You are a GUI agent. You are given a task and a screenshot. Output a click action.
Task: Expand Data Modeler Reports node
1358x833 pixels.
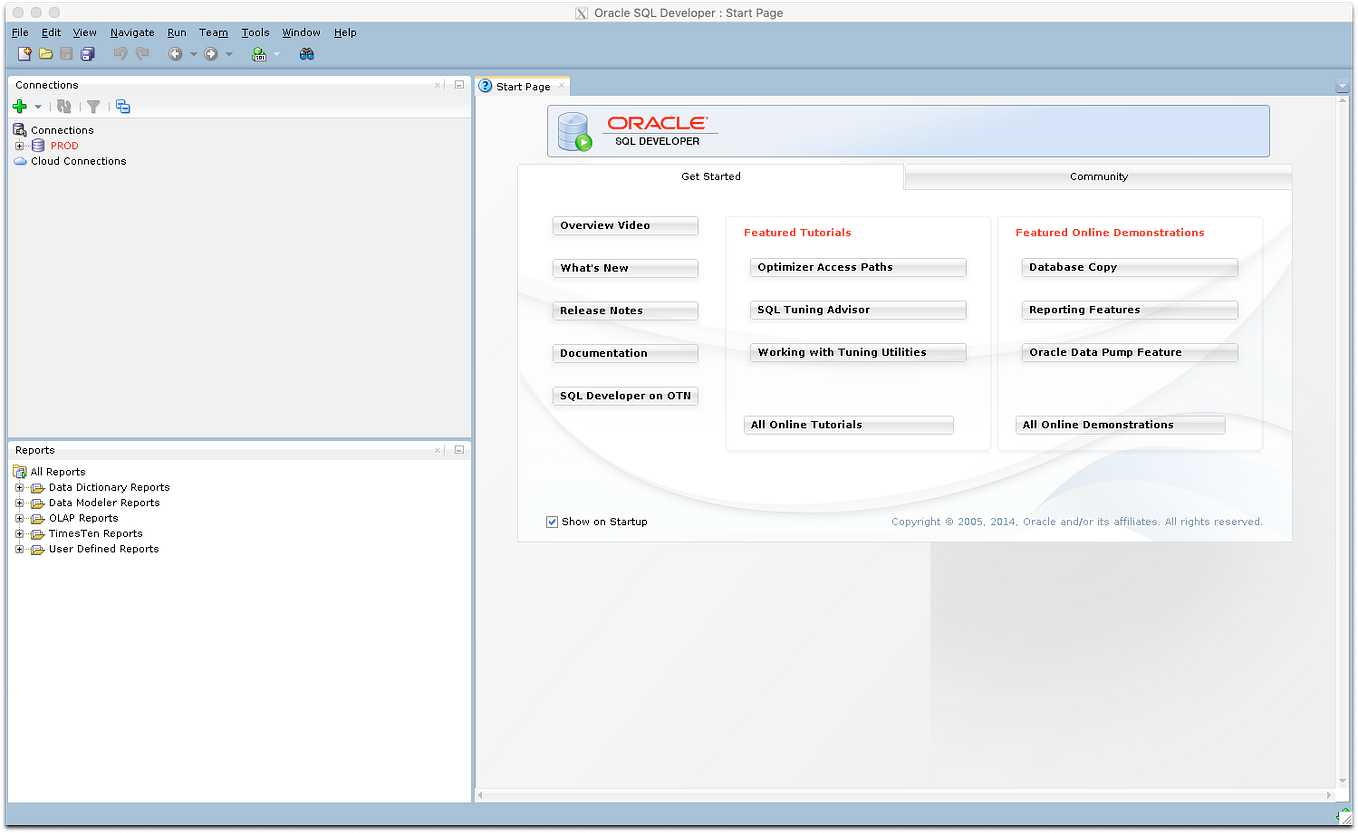click(x=19, y=503)
